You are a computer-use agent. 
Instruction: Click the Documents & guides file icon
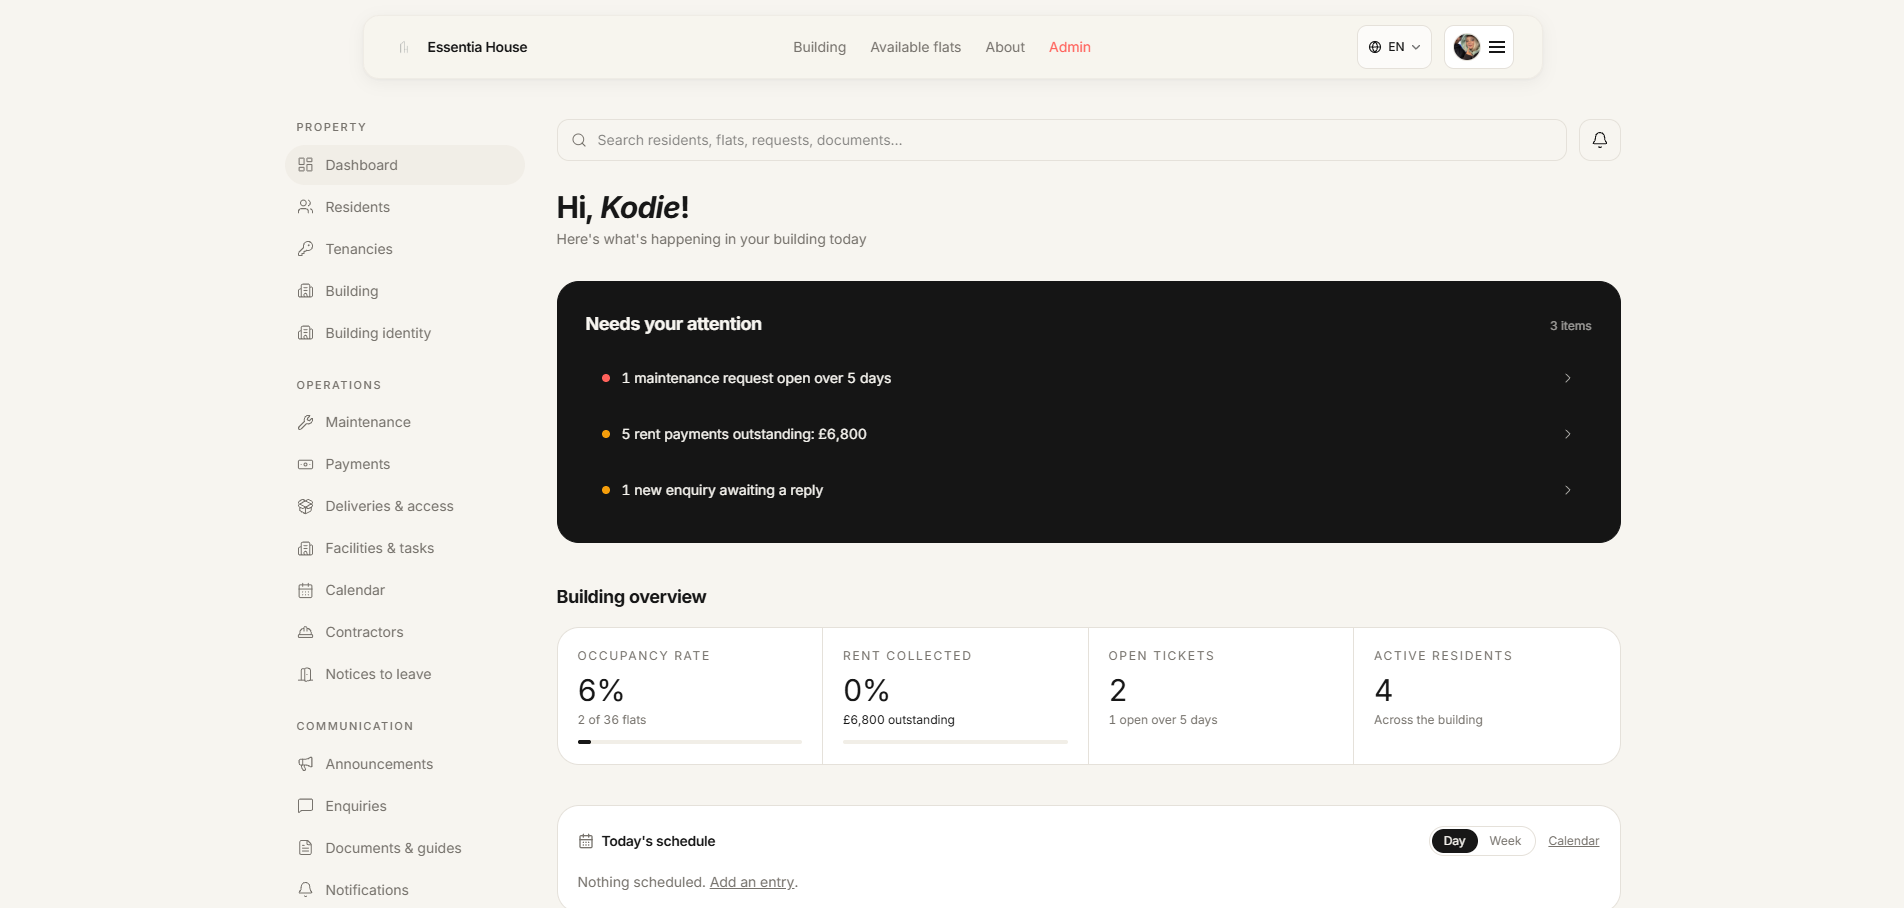tap(306, 848)
